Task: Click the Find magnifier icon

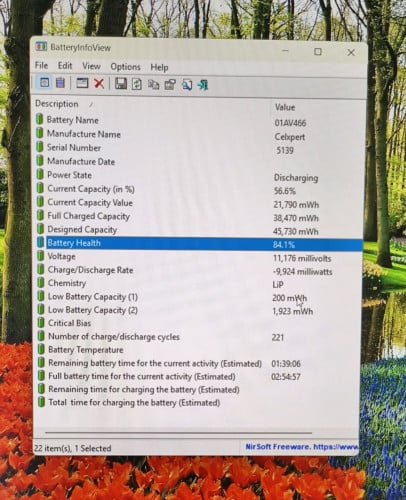Action: pos(187,85)
